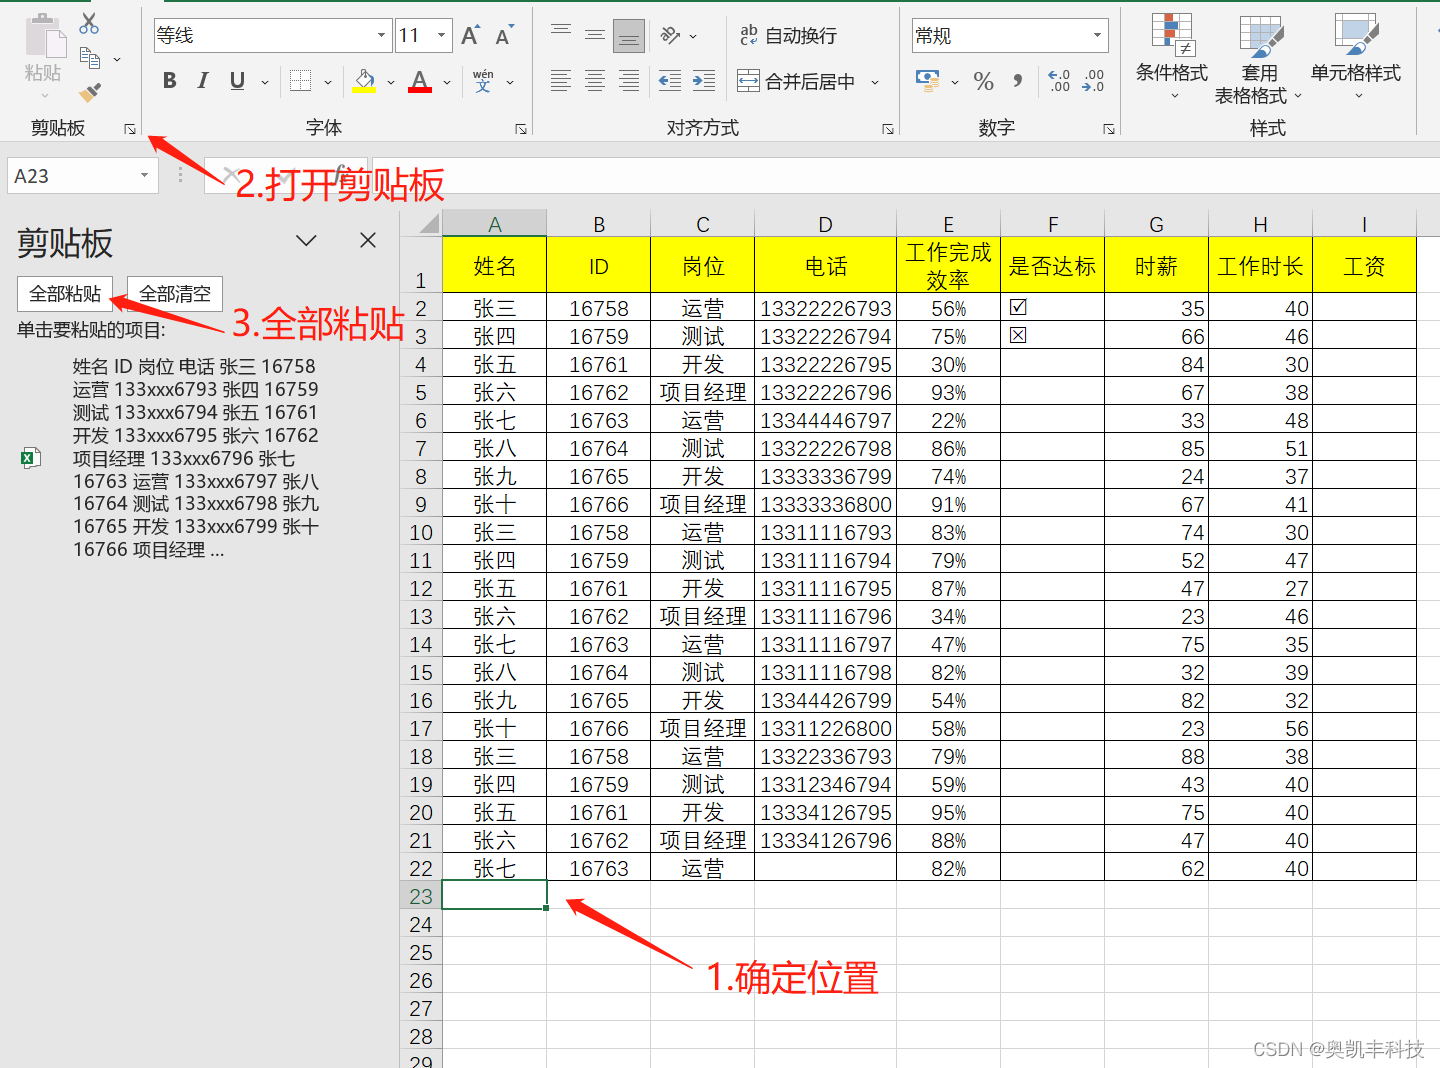Viewport: 1440px width, 1068px height.
Task: Open number format dropdown 常规
Action: coord(1098,36)
